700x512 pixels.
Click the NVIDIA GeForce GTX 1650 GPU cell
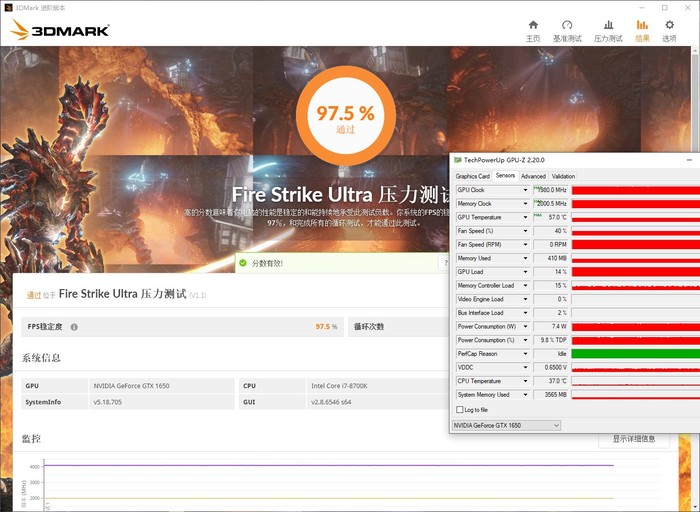click(162, 386)
